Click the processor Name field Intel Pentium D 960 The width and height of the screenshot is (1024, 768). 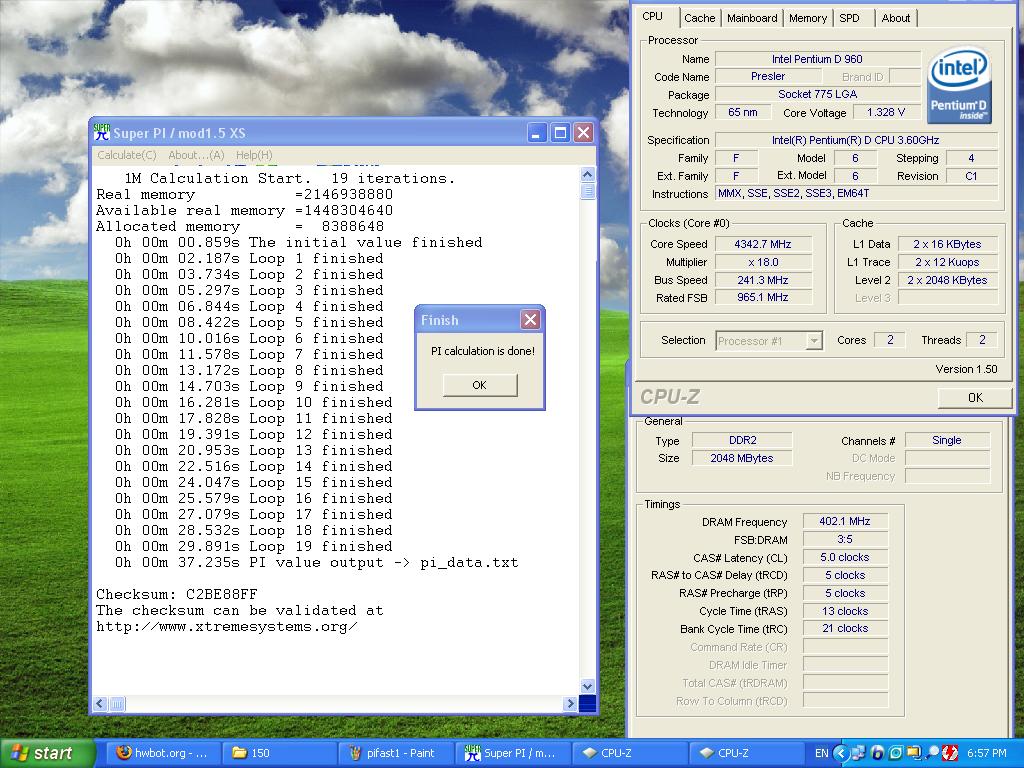pyautogui.click(x=817, y=59)
